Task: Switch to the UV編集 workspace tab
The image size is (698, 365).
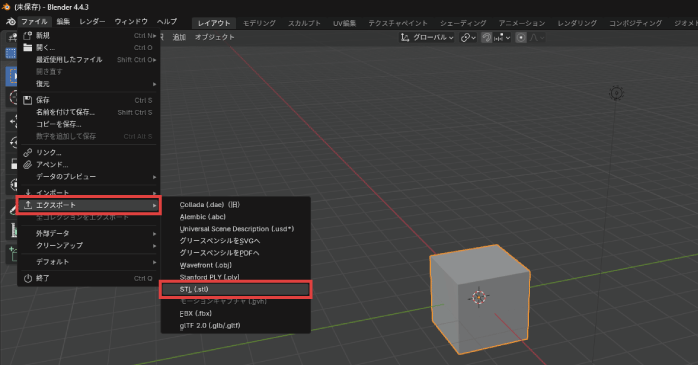Action: point(345,23)
